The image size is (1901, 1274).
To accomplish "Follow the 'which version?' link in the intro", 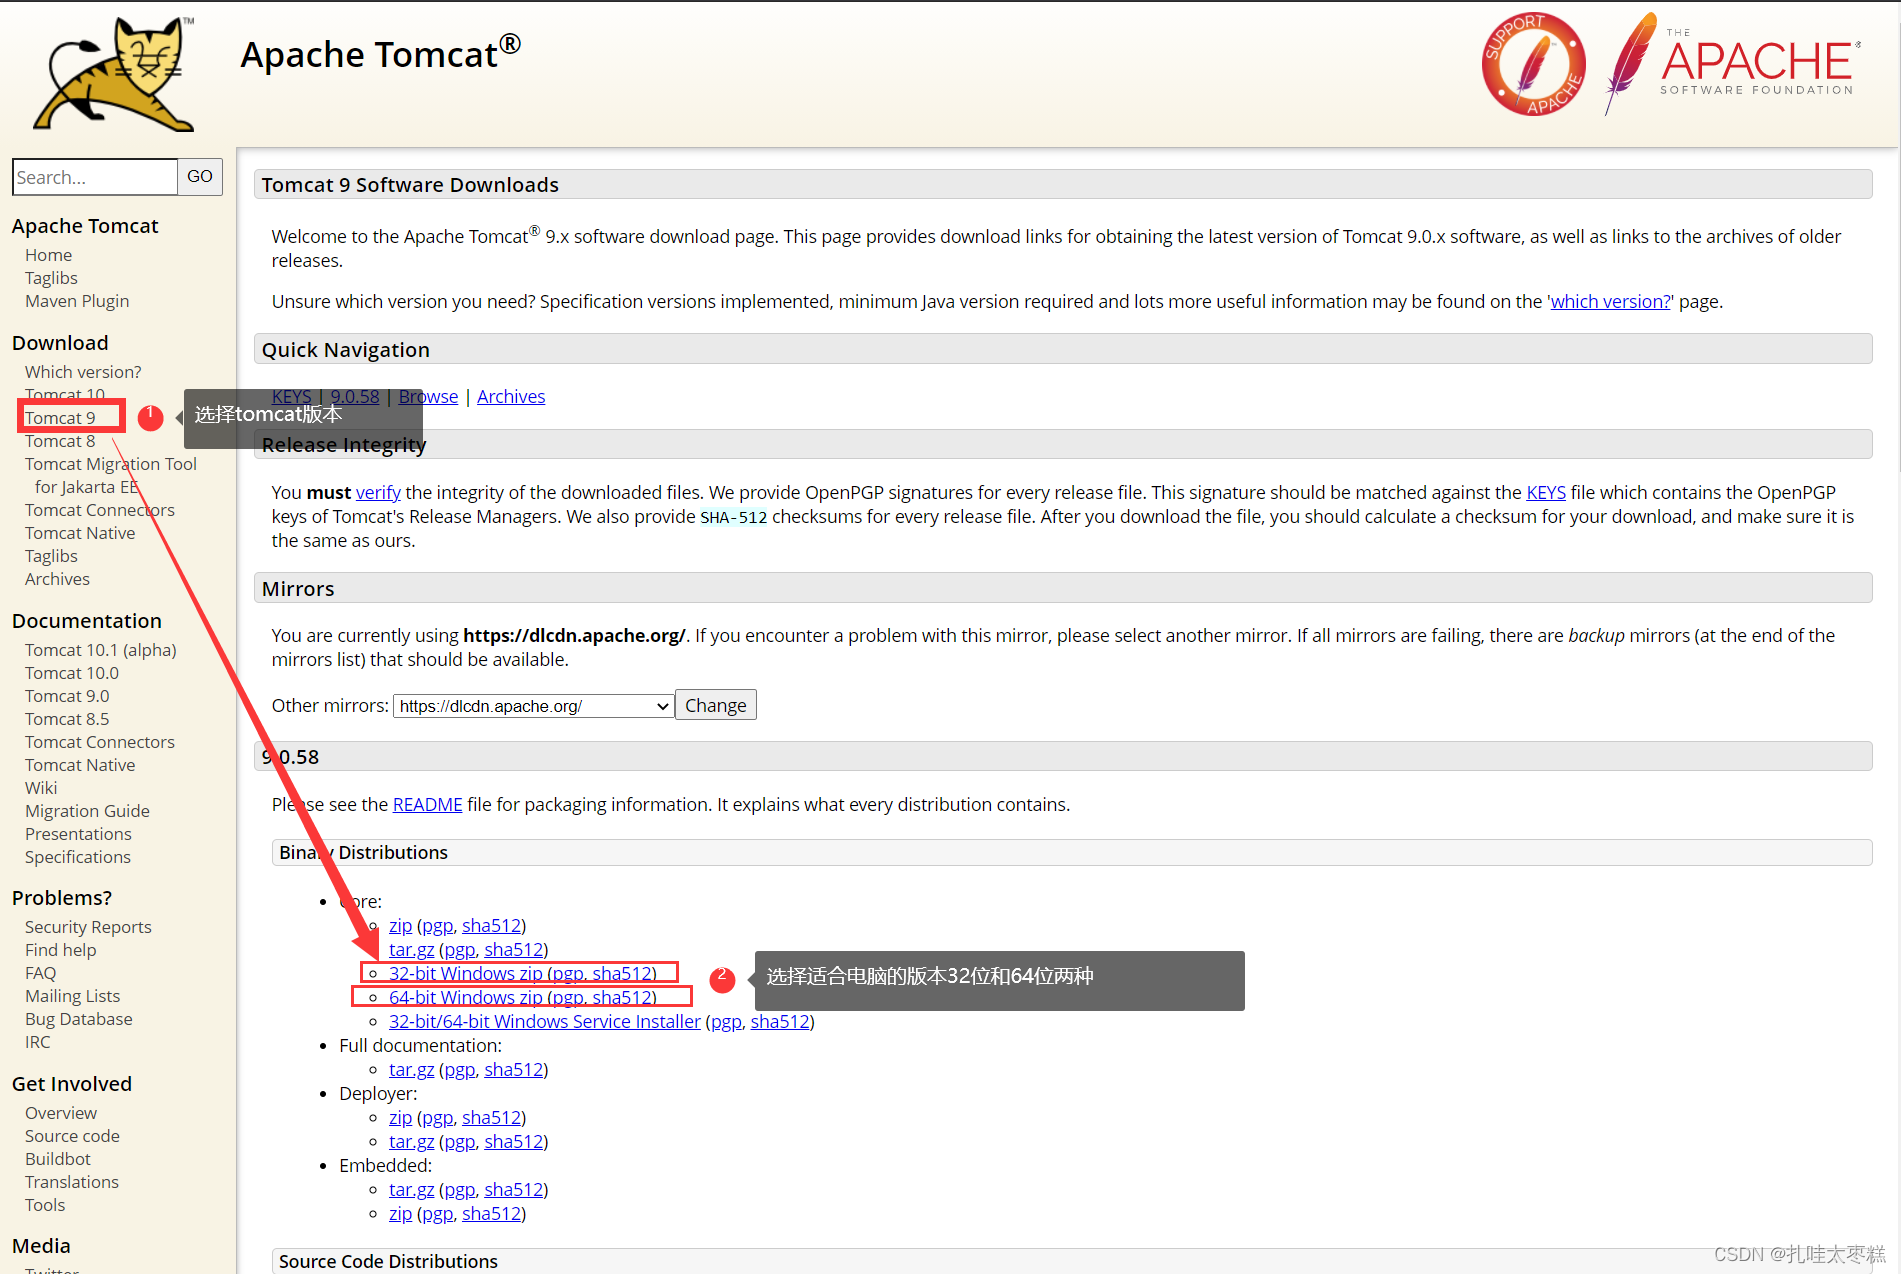I will (x=1610, y=301).
